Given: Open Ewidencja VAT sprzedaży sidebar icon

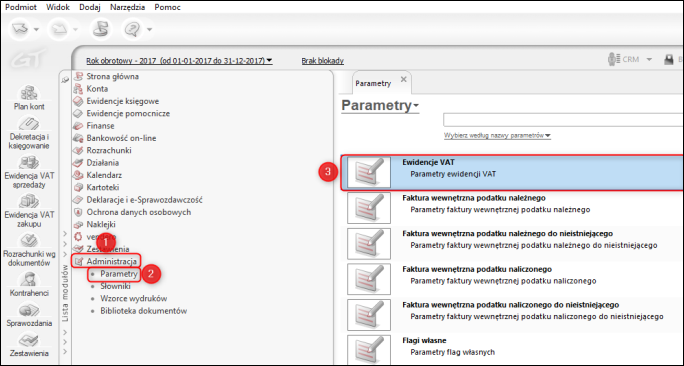Looking at the screenshot, I should [29, 163].
